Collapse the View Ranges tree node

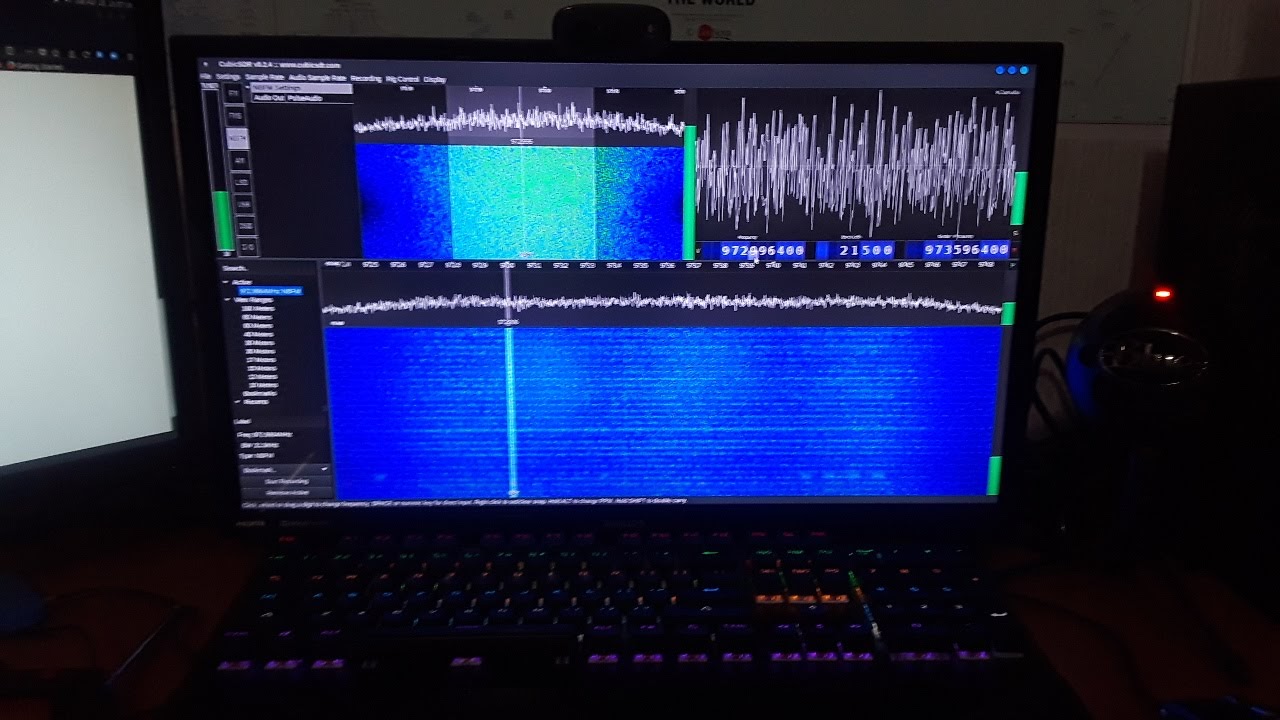click(x=227, y=300)
